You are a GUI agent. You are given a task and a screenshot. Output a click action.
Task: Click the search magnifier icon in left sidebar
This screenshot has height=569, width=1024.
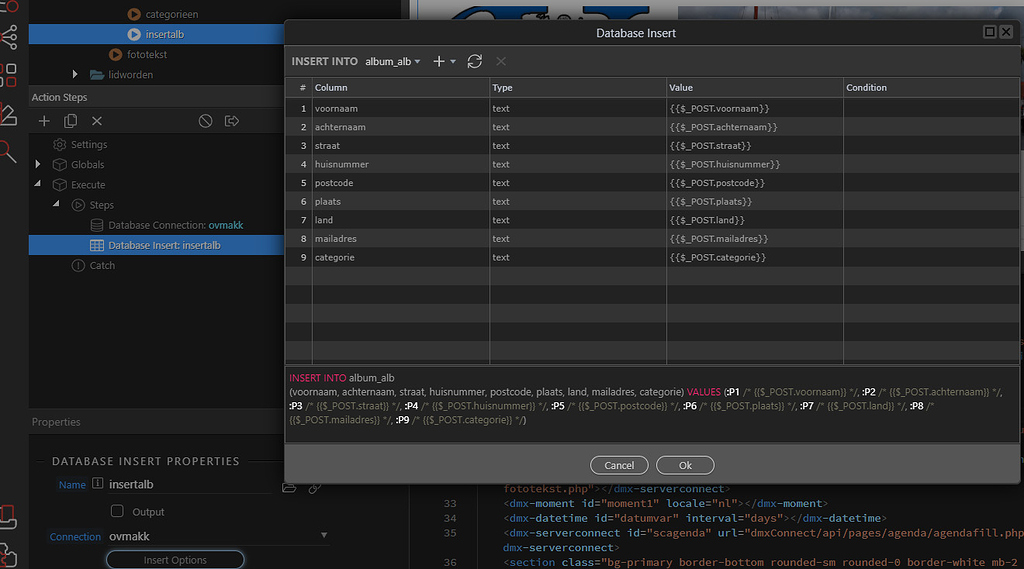[8, 151]
